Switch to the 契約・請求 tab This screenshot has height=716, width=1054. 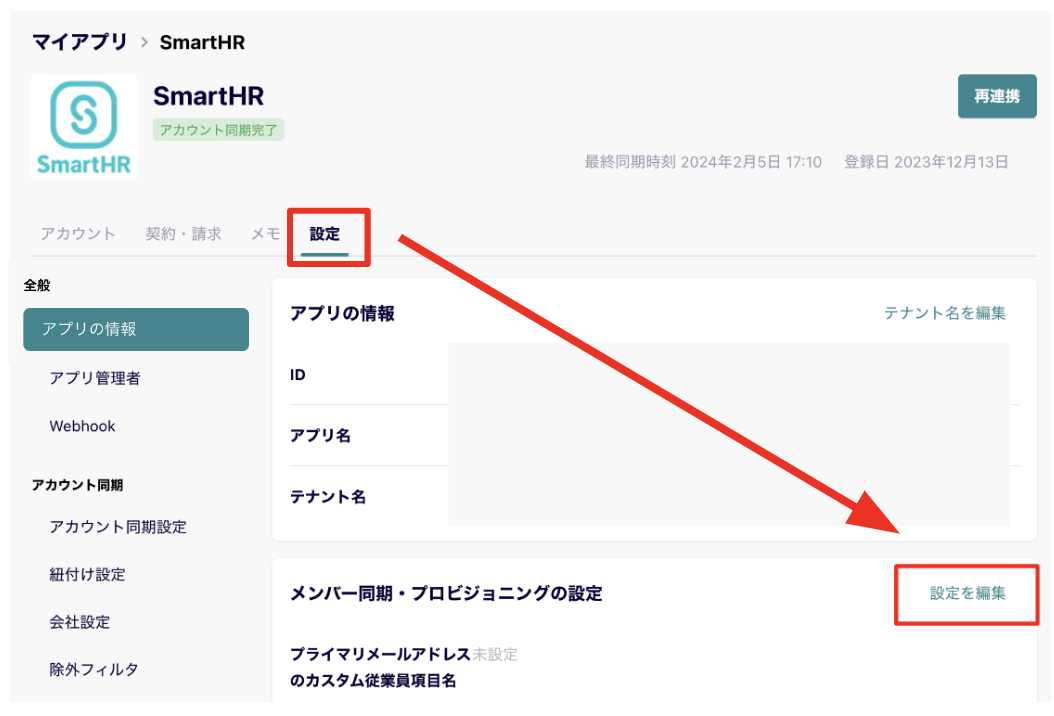[x=184, y=234]
